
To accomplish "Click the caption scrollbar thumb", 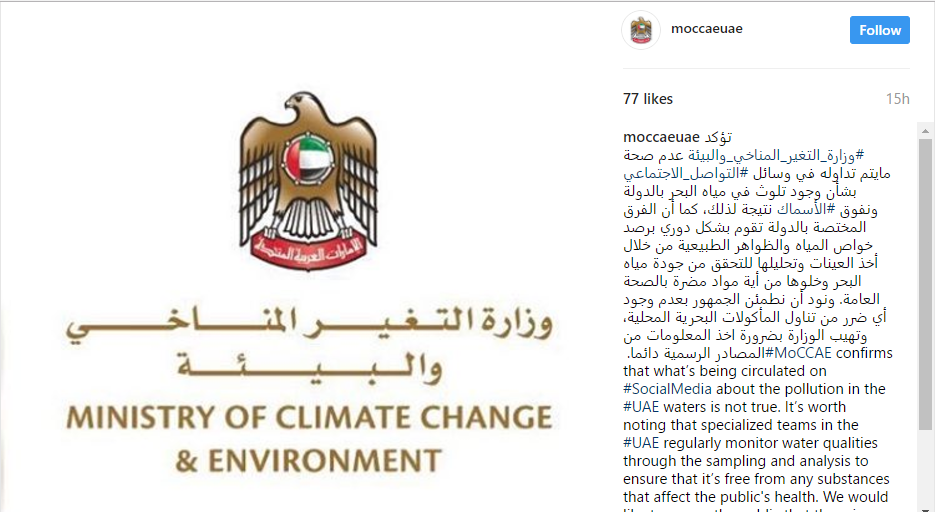I will click(x=925, y=284).
